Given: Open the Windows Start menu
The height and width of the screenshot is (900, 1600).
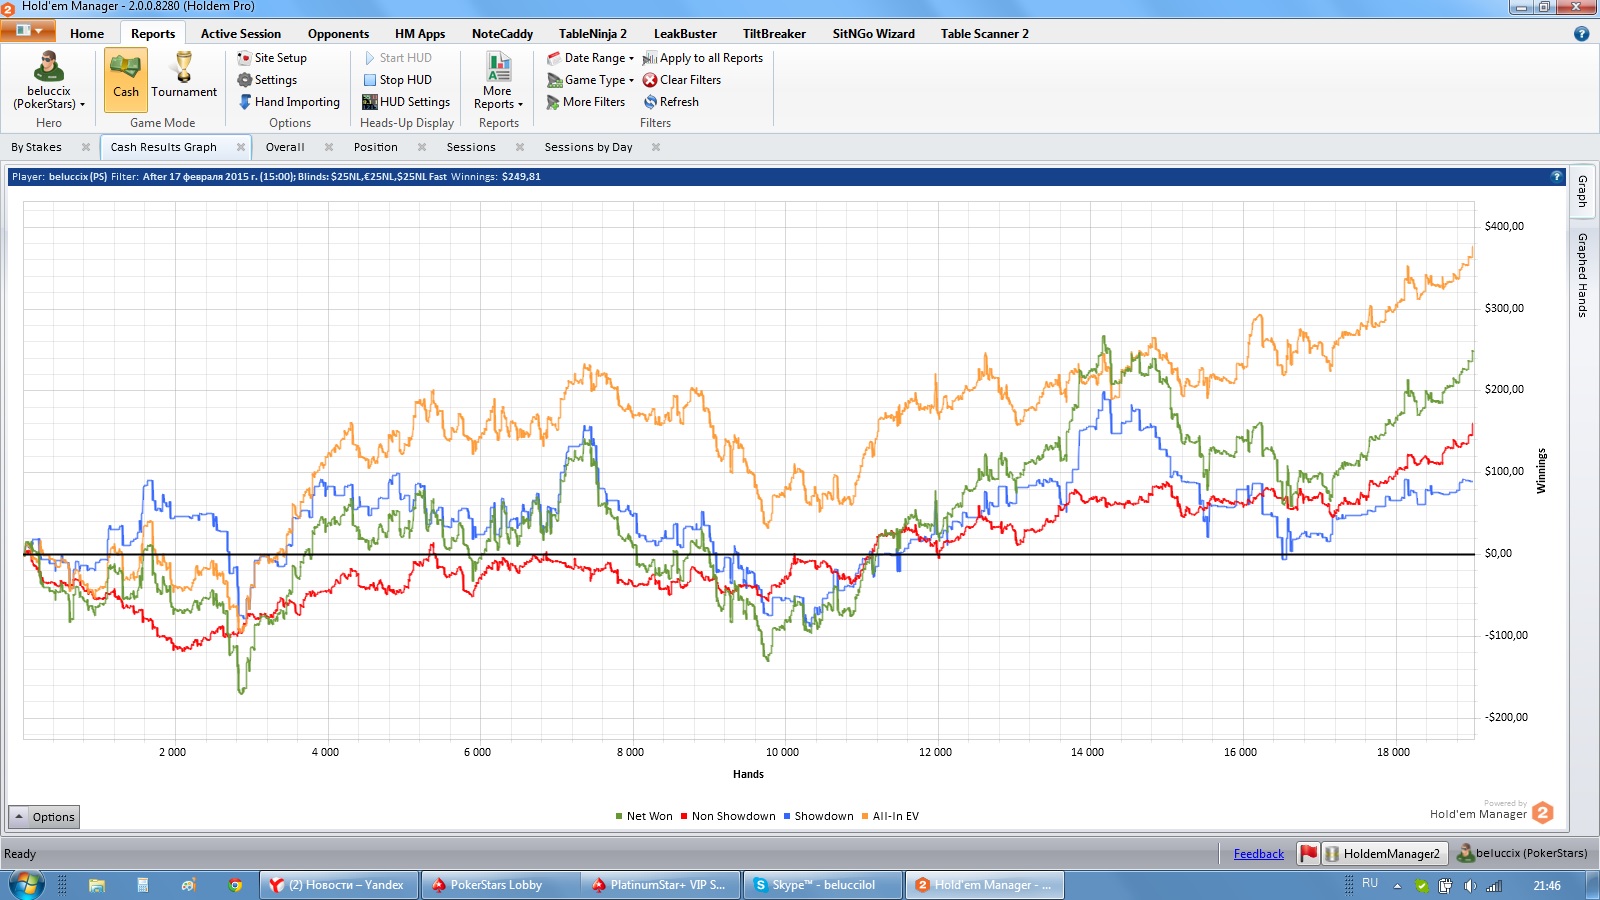Looking at the screenshot, I should 26,885.
